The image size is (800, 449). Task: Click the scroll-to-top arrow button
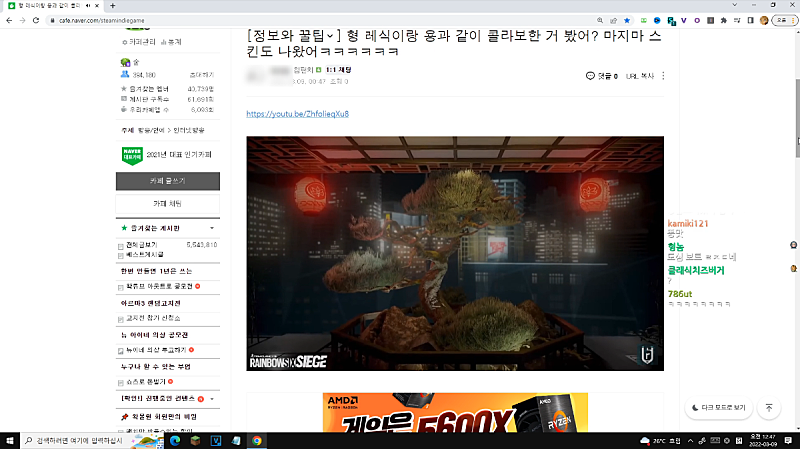(769, 408)
